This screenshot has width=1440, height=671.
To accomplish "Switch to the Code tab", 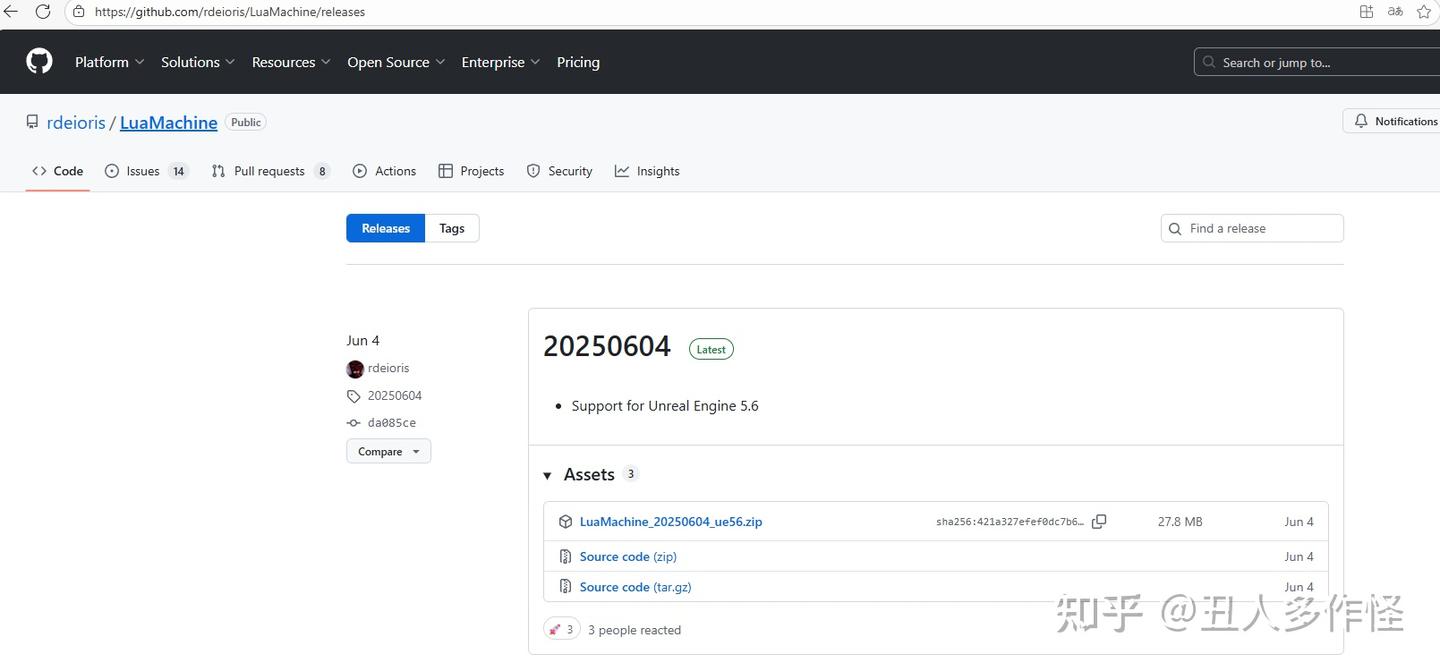I will point(58,171).
